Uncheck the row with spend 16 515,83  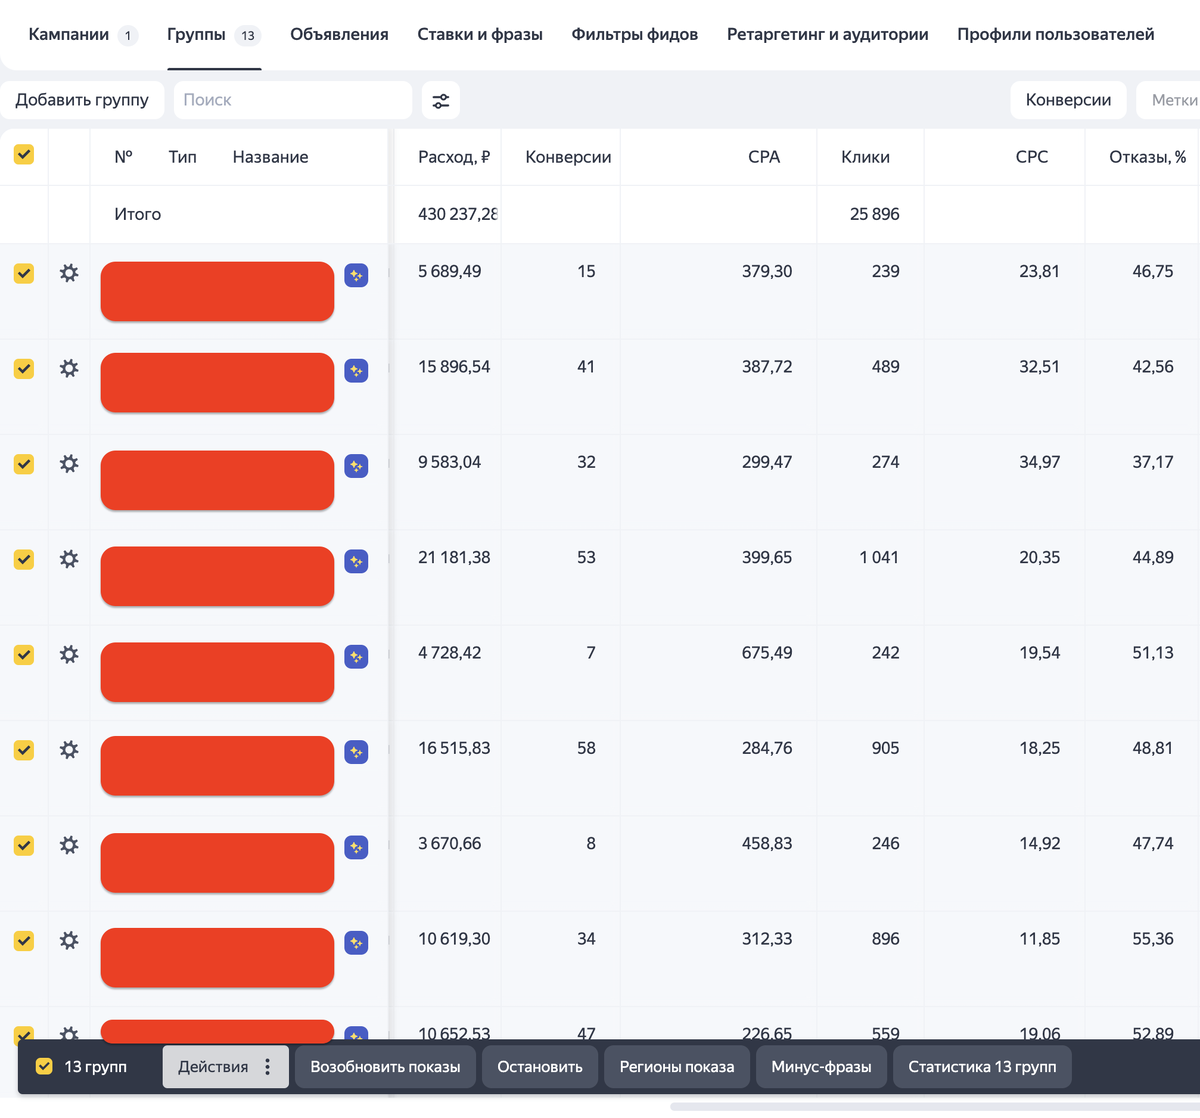coord(24,750)
